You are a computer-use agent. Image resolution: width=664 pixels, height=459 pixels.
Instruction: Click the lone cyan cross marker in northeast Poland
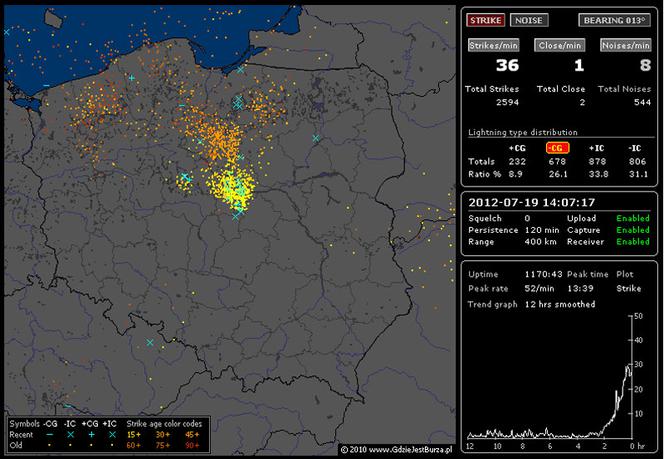(315, 138)
